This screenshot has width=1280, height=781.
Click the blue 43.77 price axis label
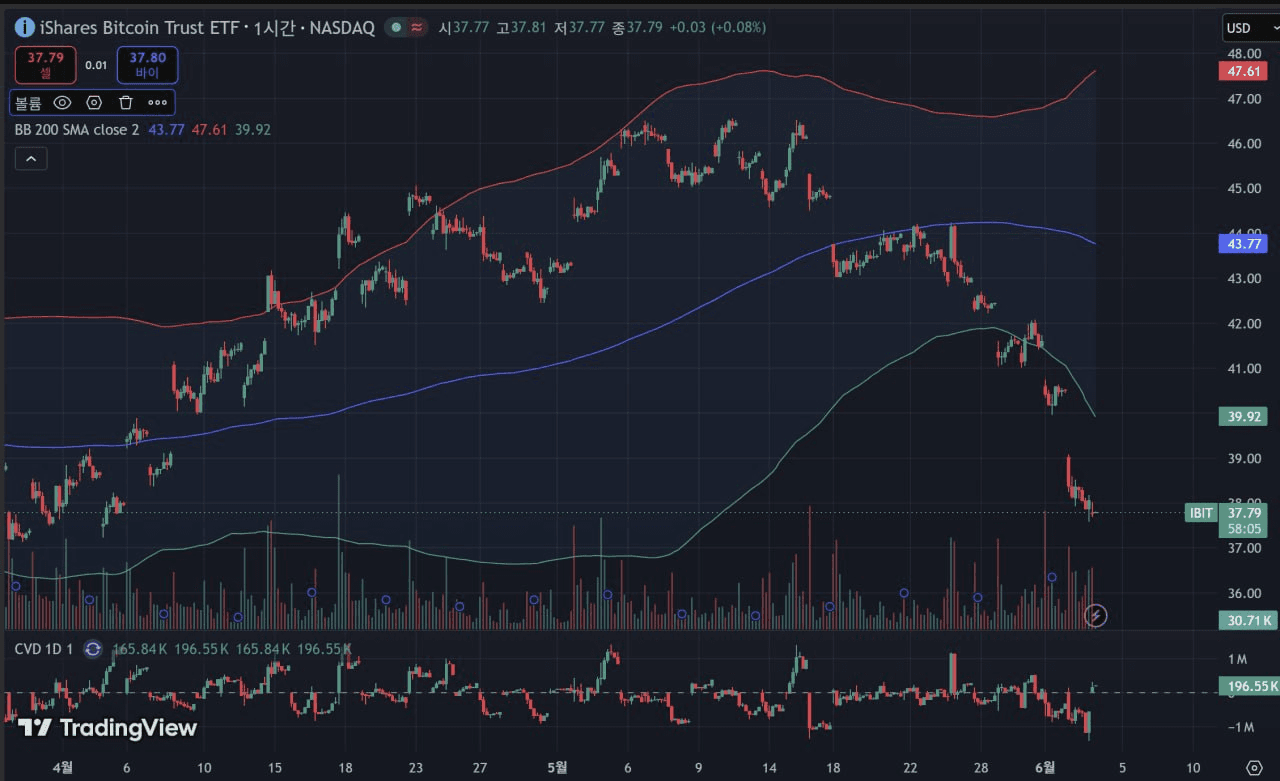1243,243
